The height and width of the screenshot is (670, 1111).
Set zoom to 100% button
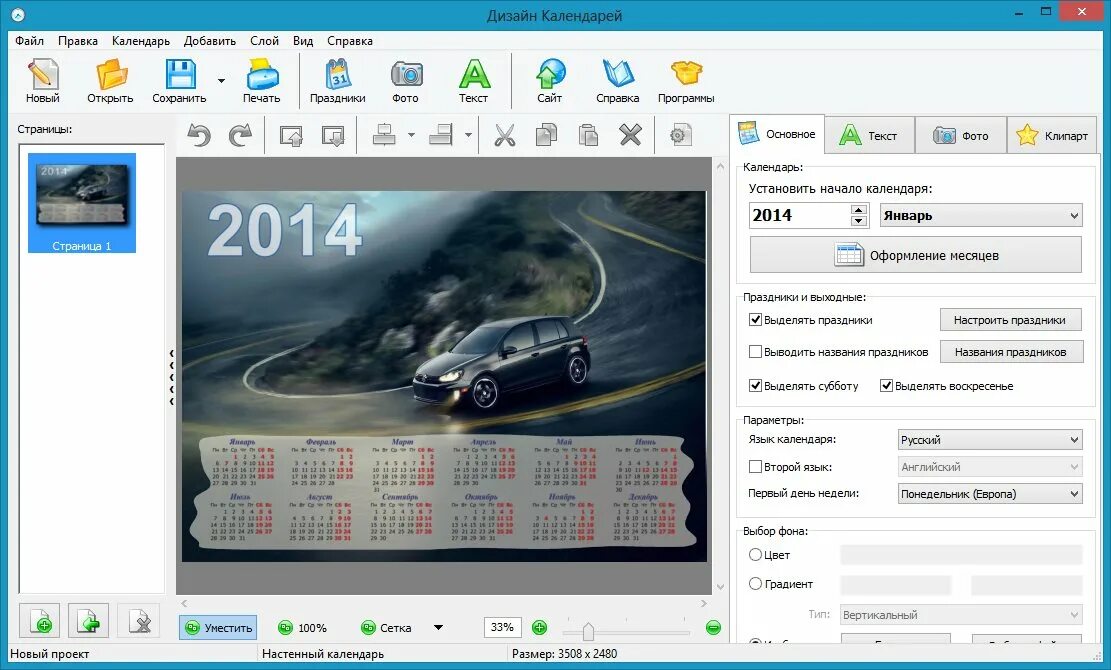[x=303, y=628]
